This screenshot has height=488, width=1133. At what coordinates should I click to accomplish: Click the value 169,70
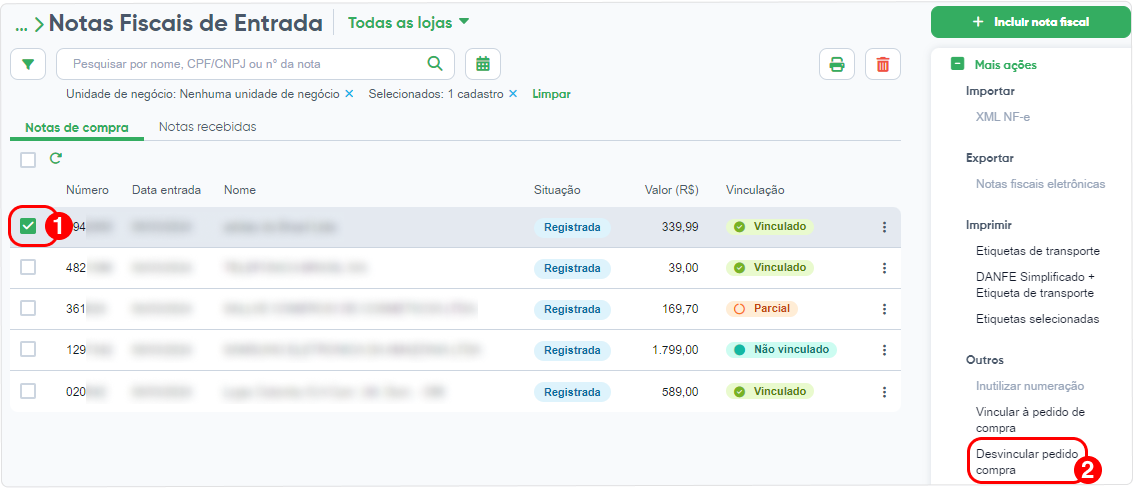680,309
